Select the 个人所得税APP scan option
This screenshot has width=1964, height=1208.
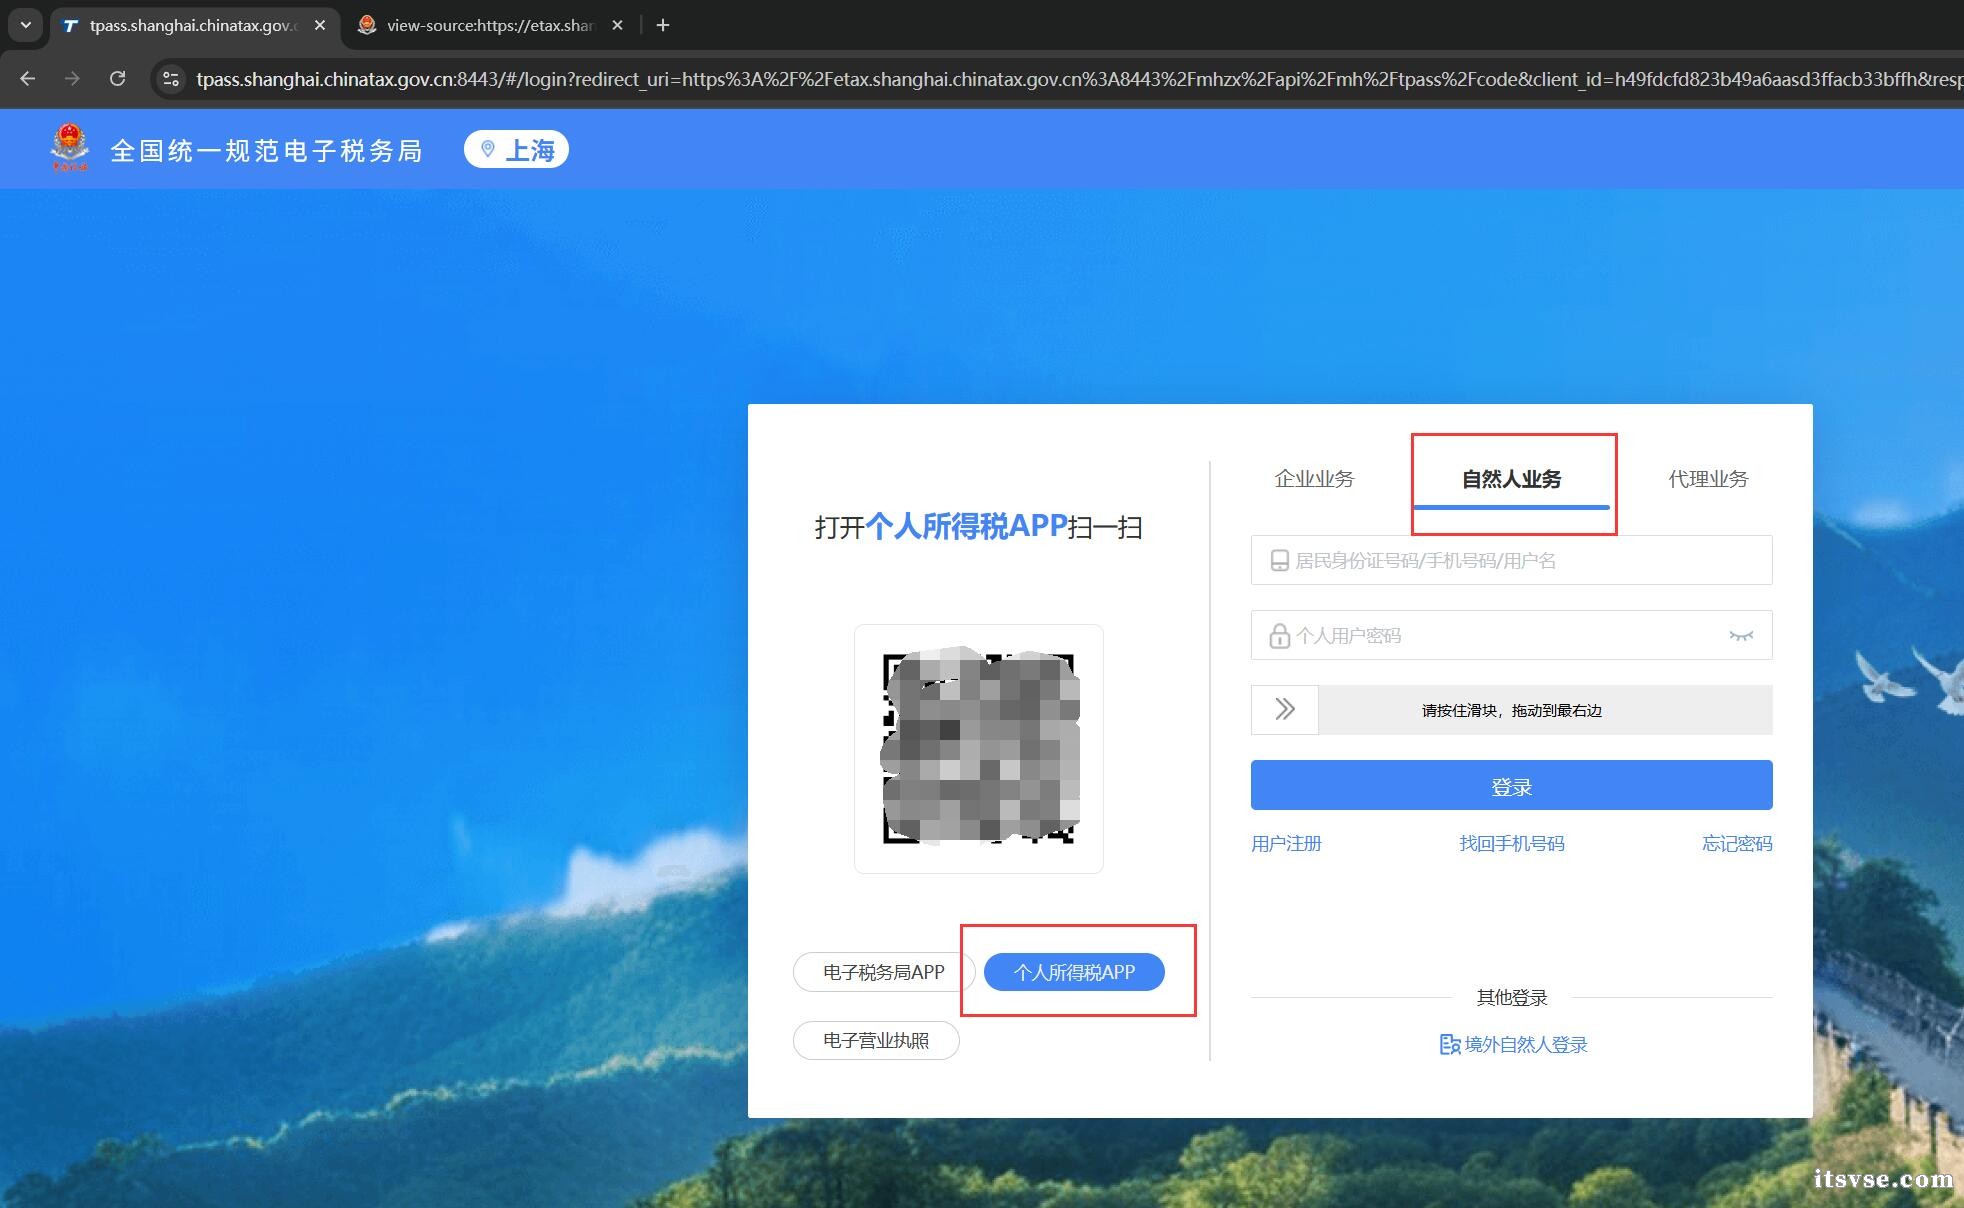click(x=1074, y=972)
